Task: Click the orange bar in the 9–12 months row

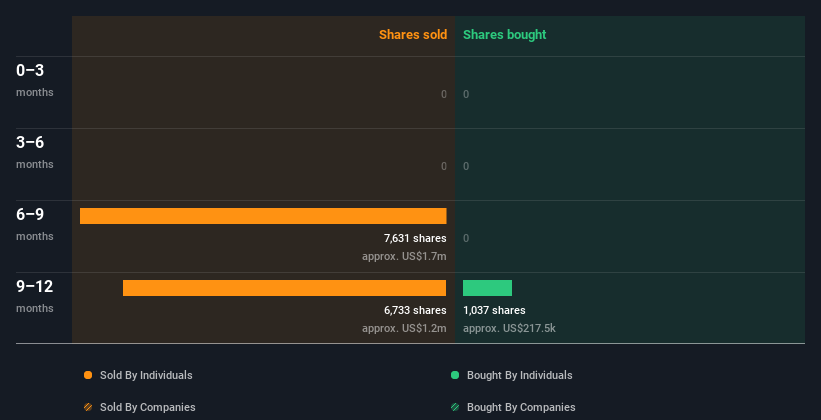Action: tap(284, 288)
